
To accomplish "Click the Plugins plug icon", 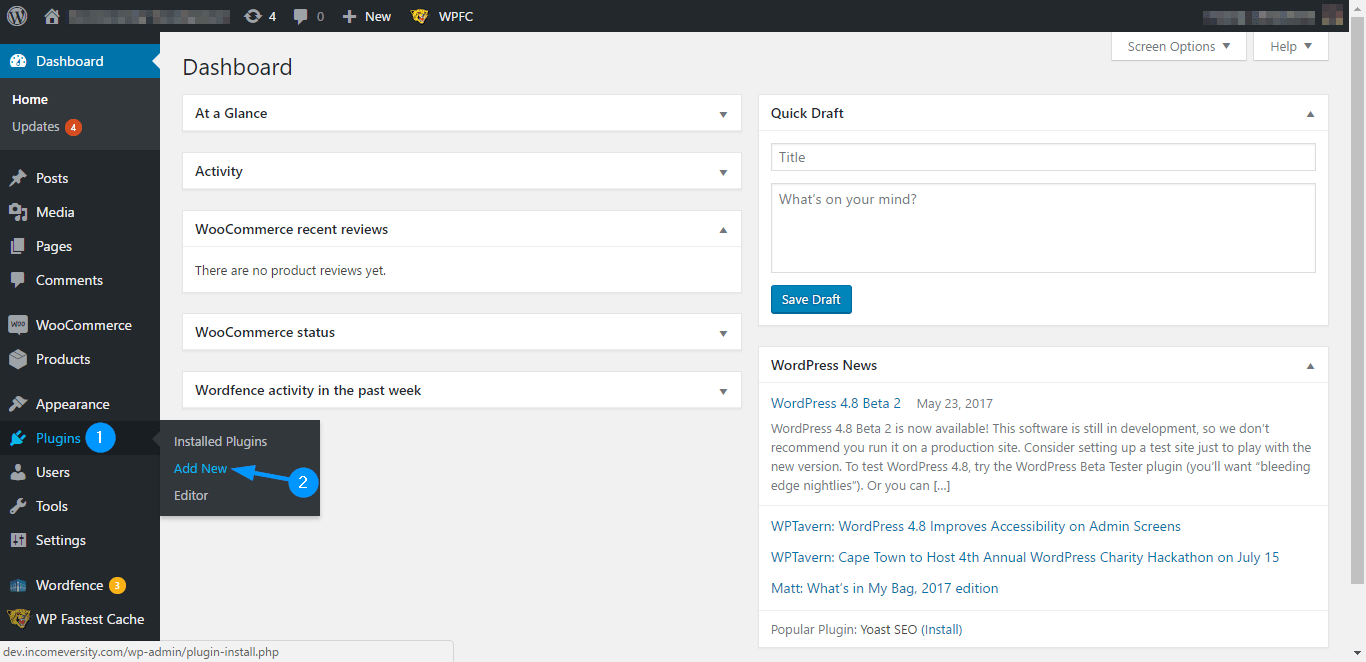I will 18,438.
